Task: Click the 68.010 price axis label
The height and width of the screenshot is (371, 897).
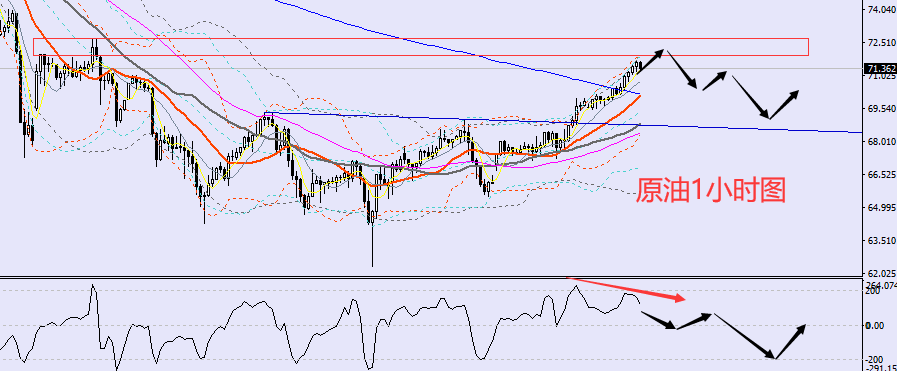Action: point(882,141)
